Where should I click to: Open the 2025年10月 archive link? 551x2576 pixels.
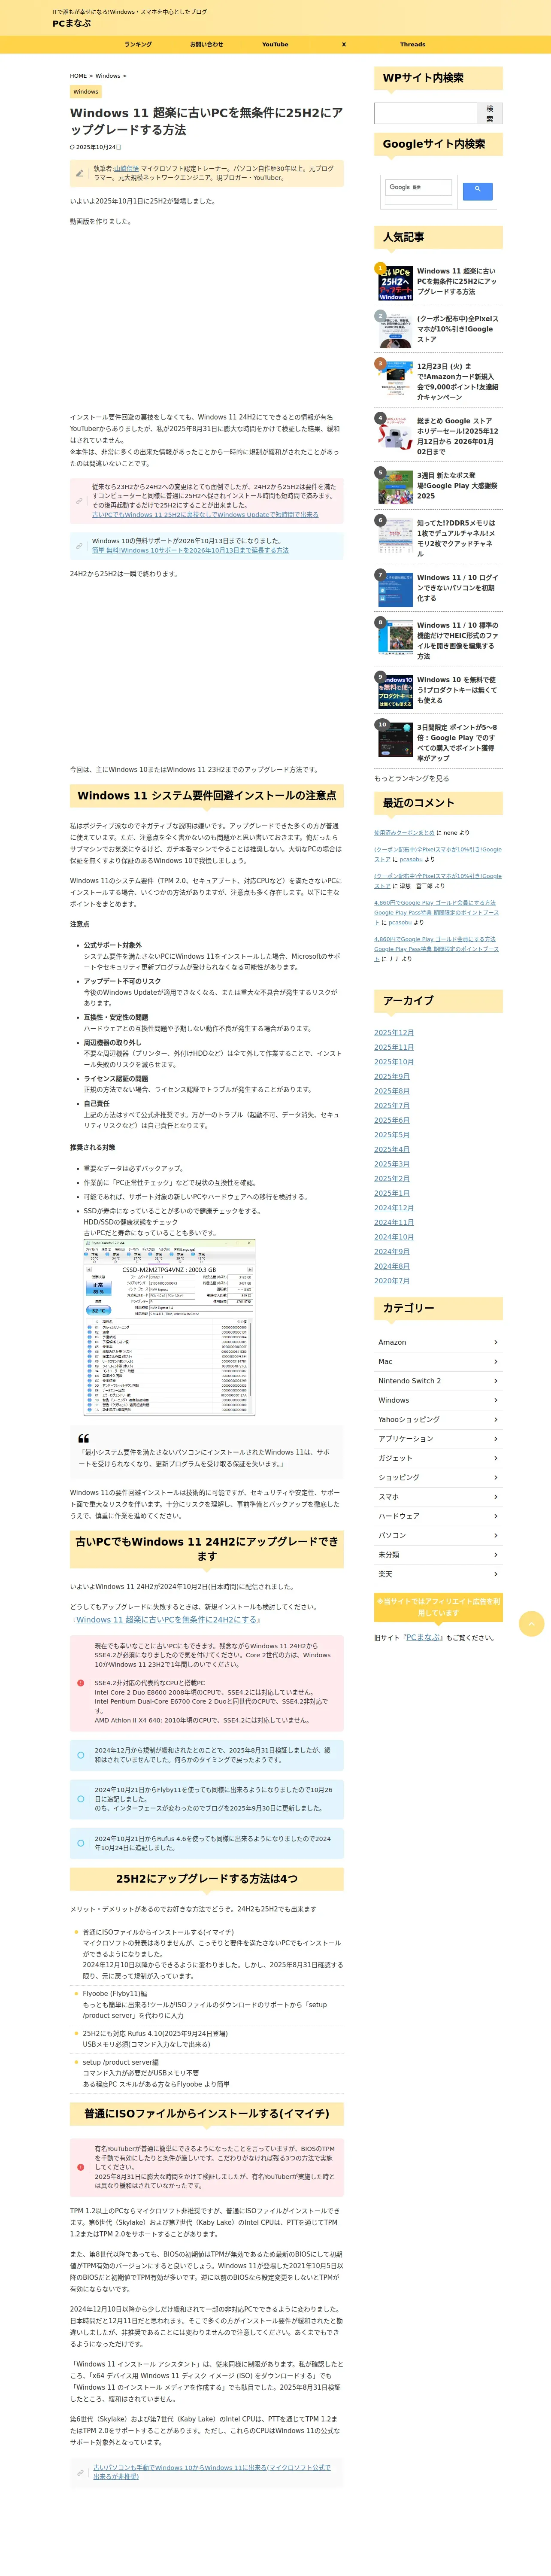pos(394,1062)
